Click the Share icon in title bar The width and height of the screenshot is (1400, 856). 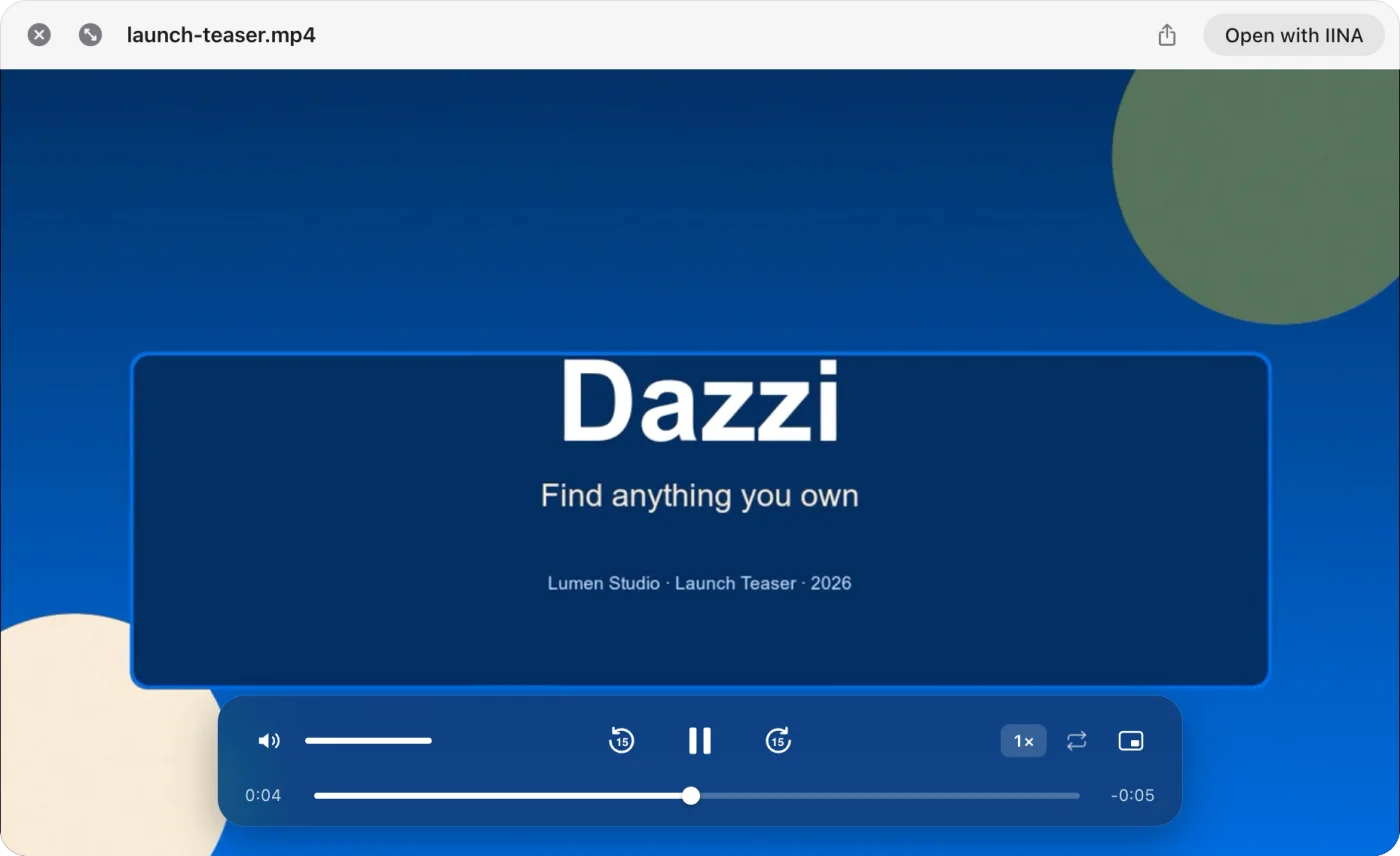click(1167, 35)
